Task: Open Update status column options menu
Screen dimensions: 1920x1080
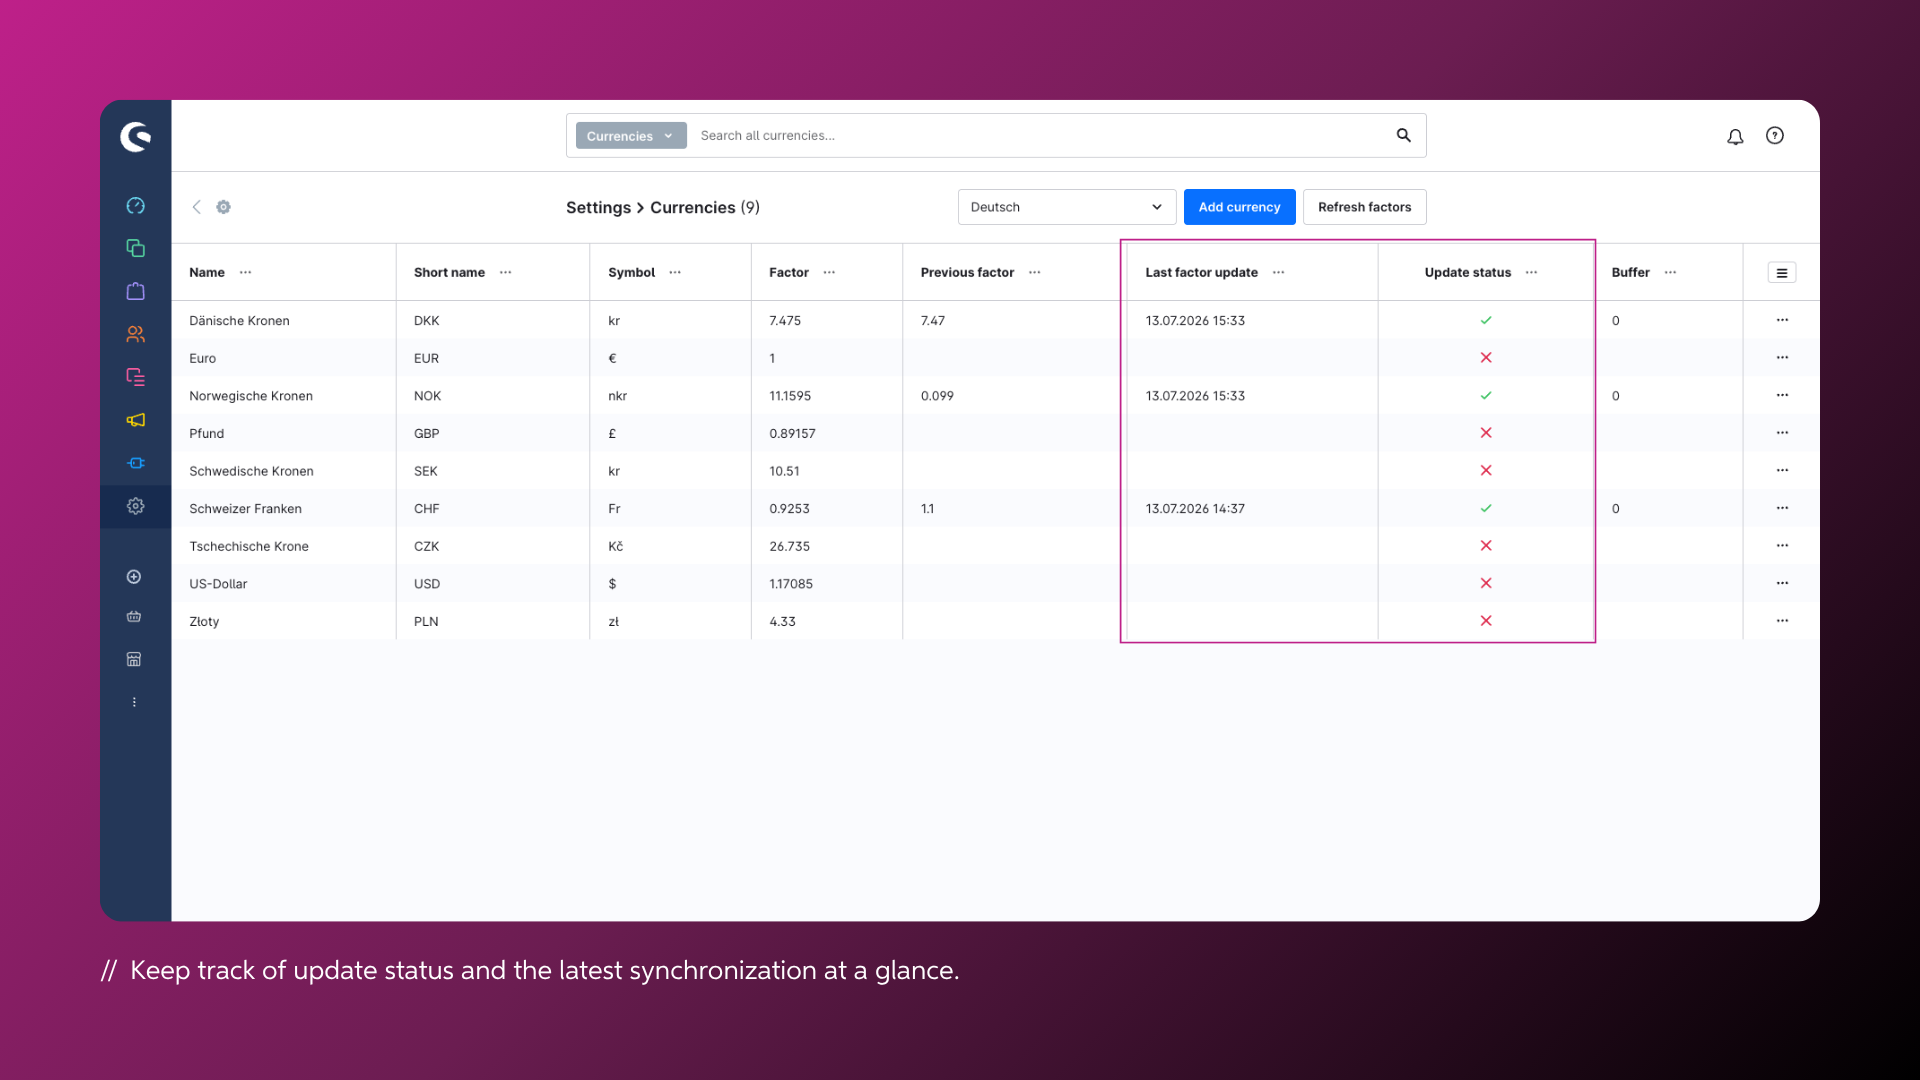Action: 1532,272
